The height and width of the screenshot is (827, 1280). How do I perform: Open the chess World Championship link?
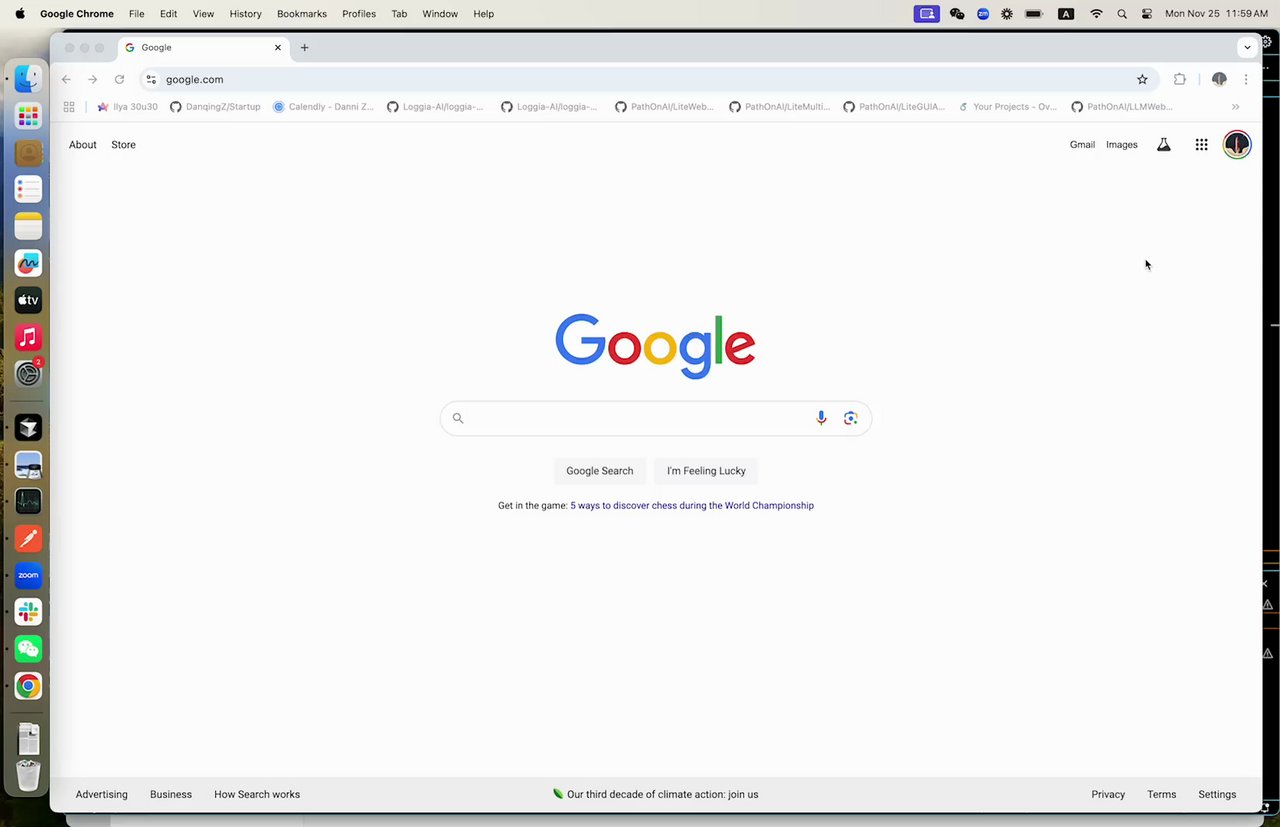pos(692,506)
